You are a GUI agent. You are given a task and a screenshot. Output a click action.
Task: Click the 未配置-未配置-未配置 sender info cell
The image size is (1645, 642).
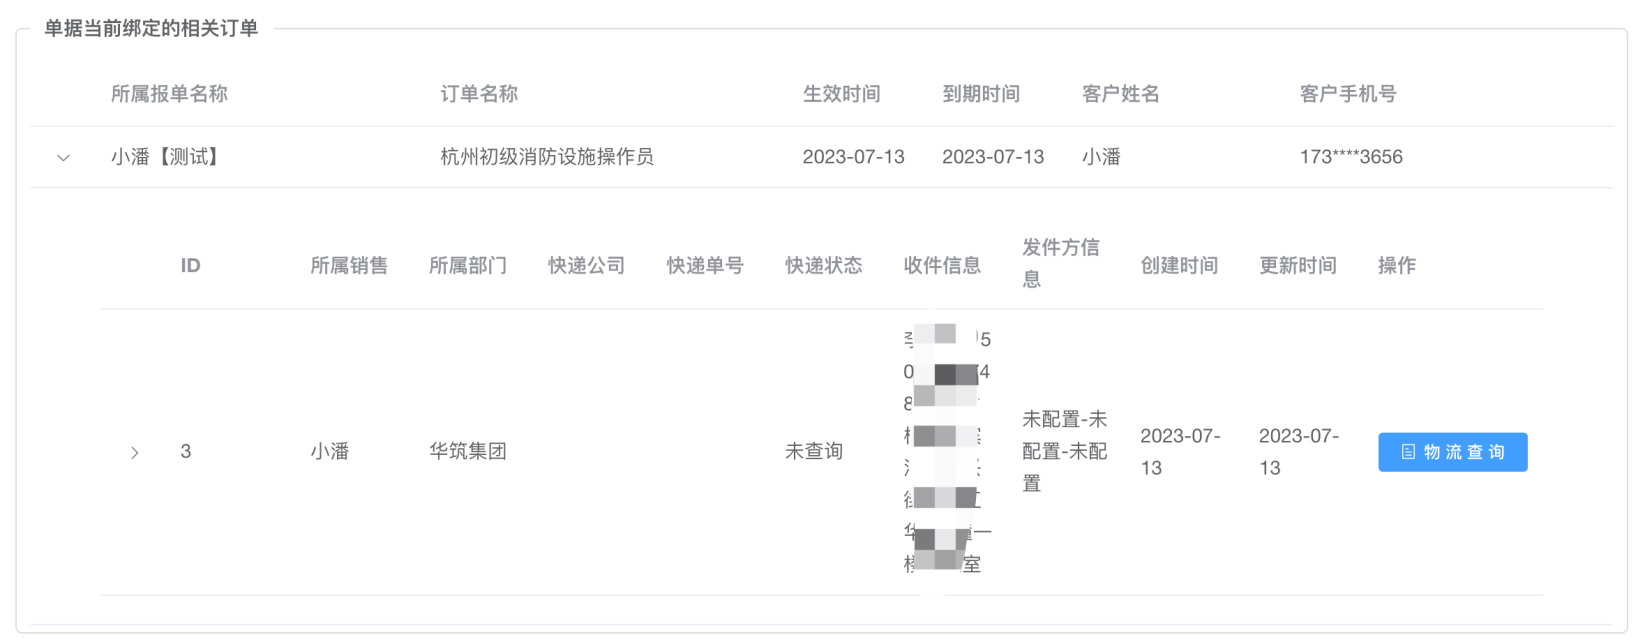1064,451
